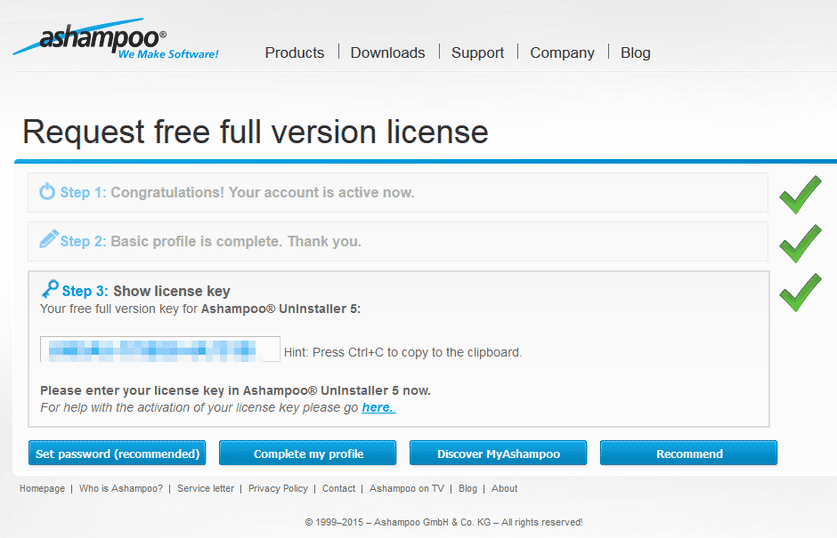Viewport: 837px width, 538px height.
Task: Click Complete my profile button
Action: (x=307, y=453)
